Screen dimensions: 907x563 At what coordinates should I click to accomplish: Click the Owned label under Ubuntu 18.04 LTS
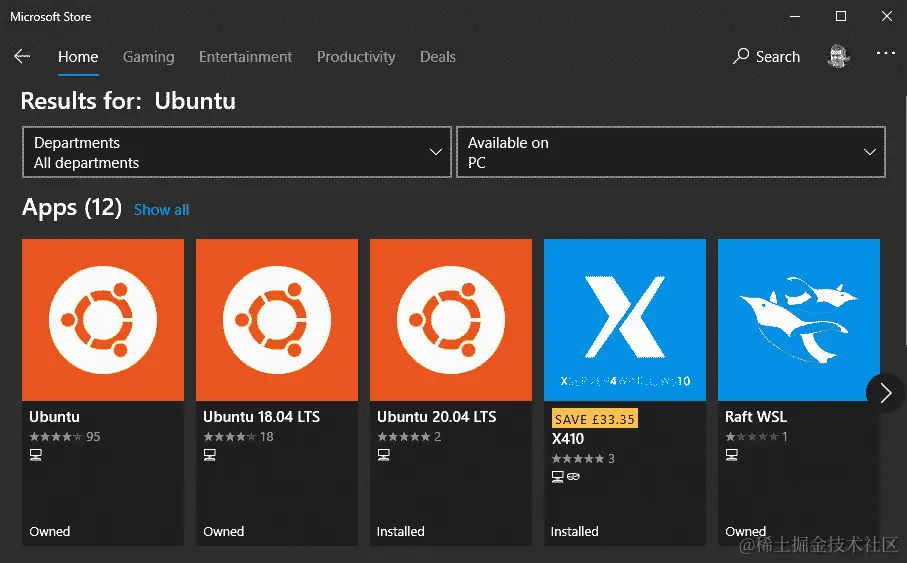[x=224, y=531]
